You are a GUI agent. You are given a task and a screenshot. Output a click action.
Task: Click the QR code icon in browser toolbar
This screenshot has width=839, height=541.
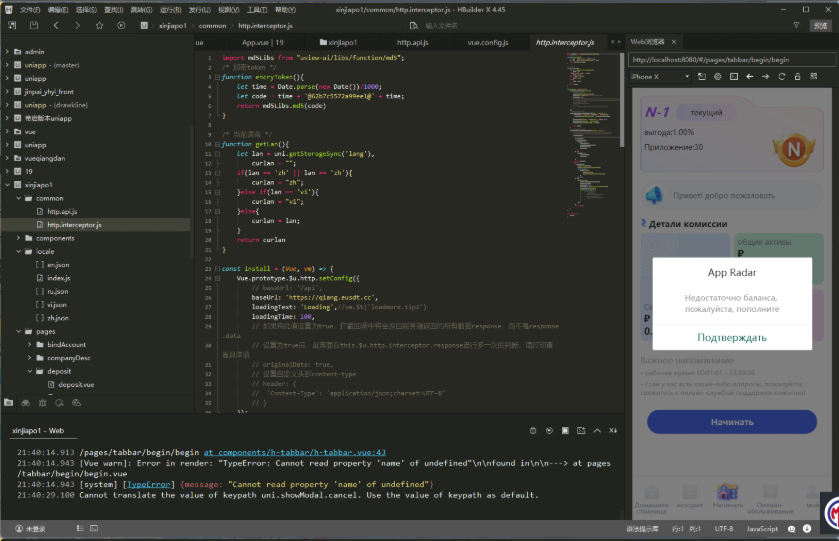tap(814, 77)
